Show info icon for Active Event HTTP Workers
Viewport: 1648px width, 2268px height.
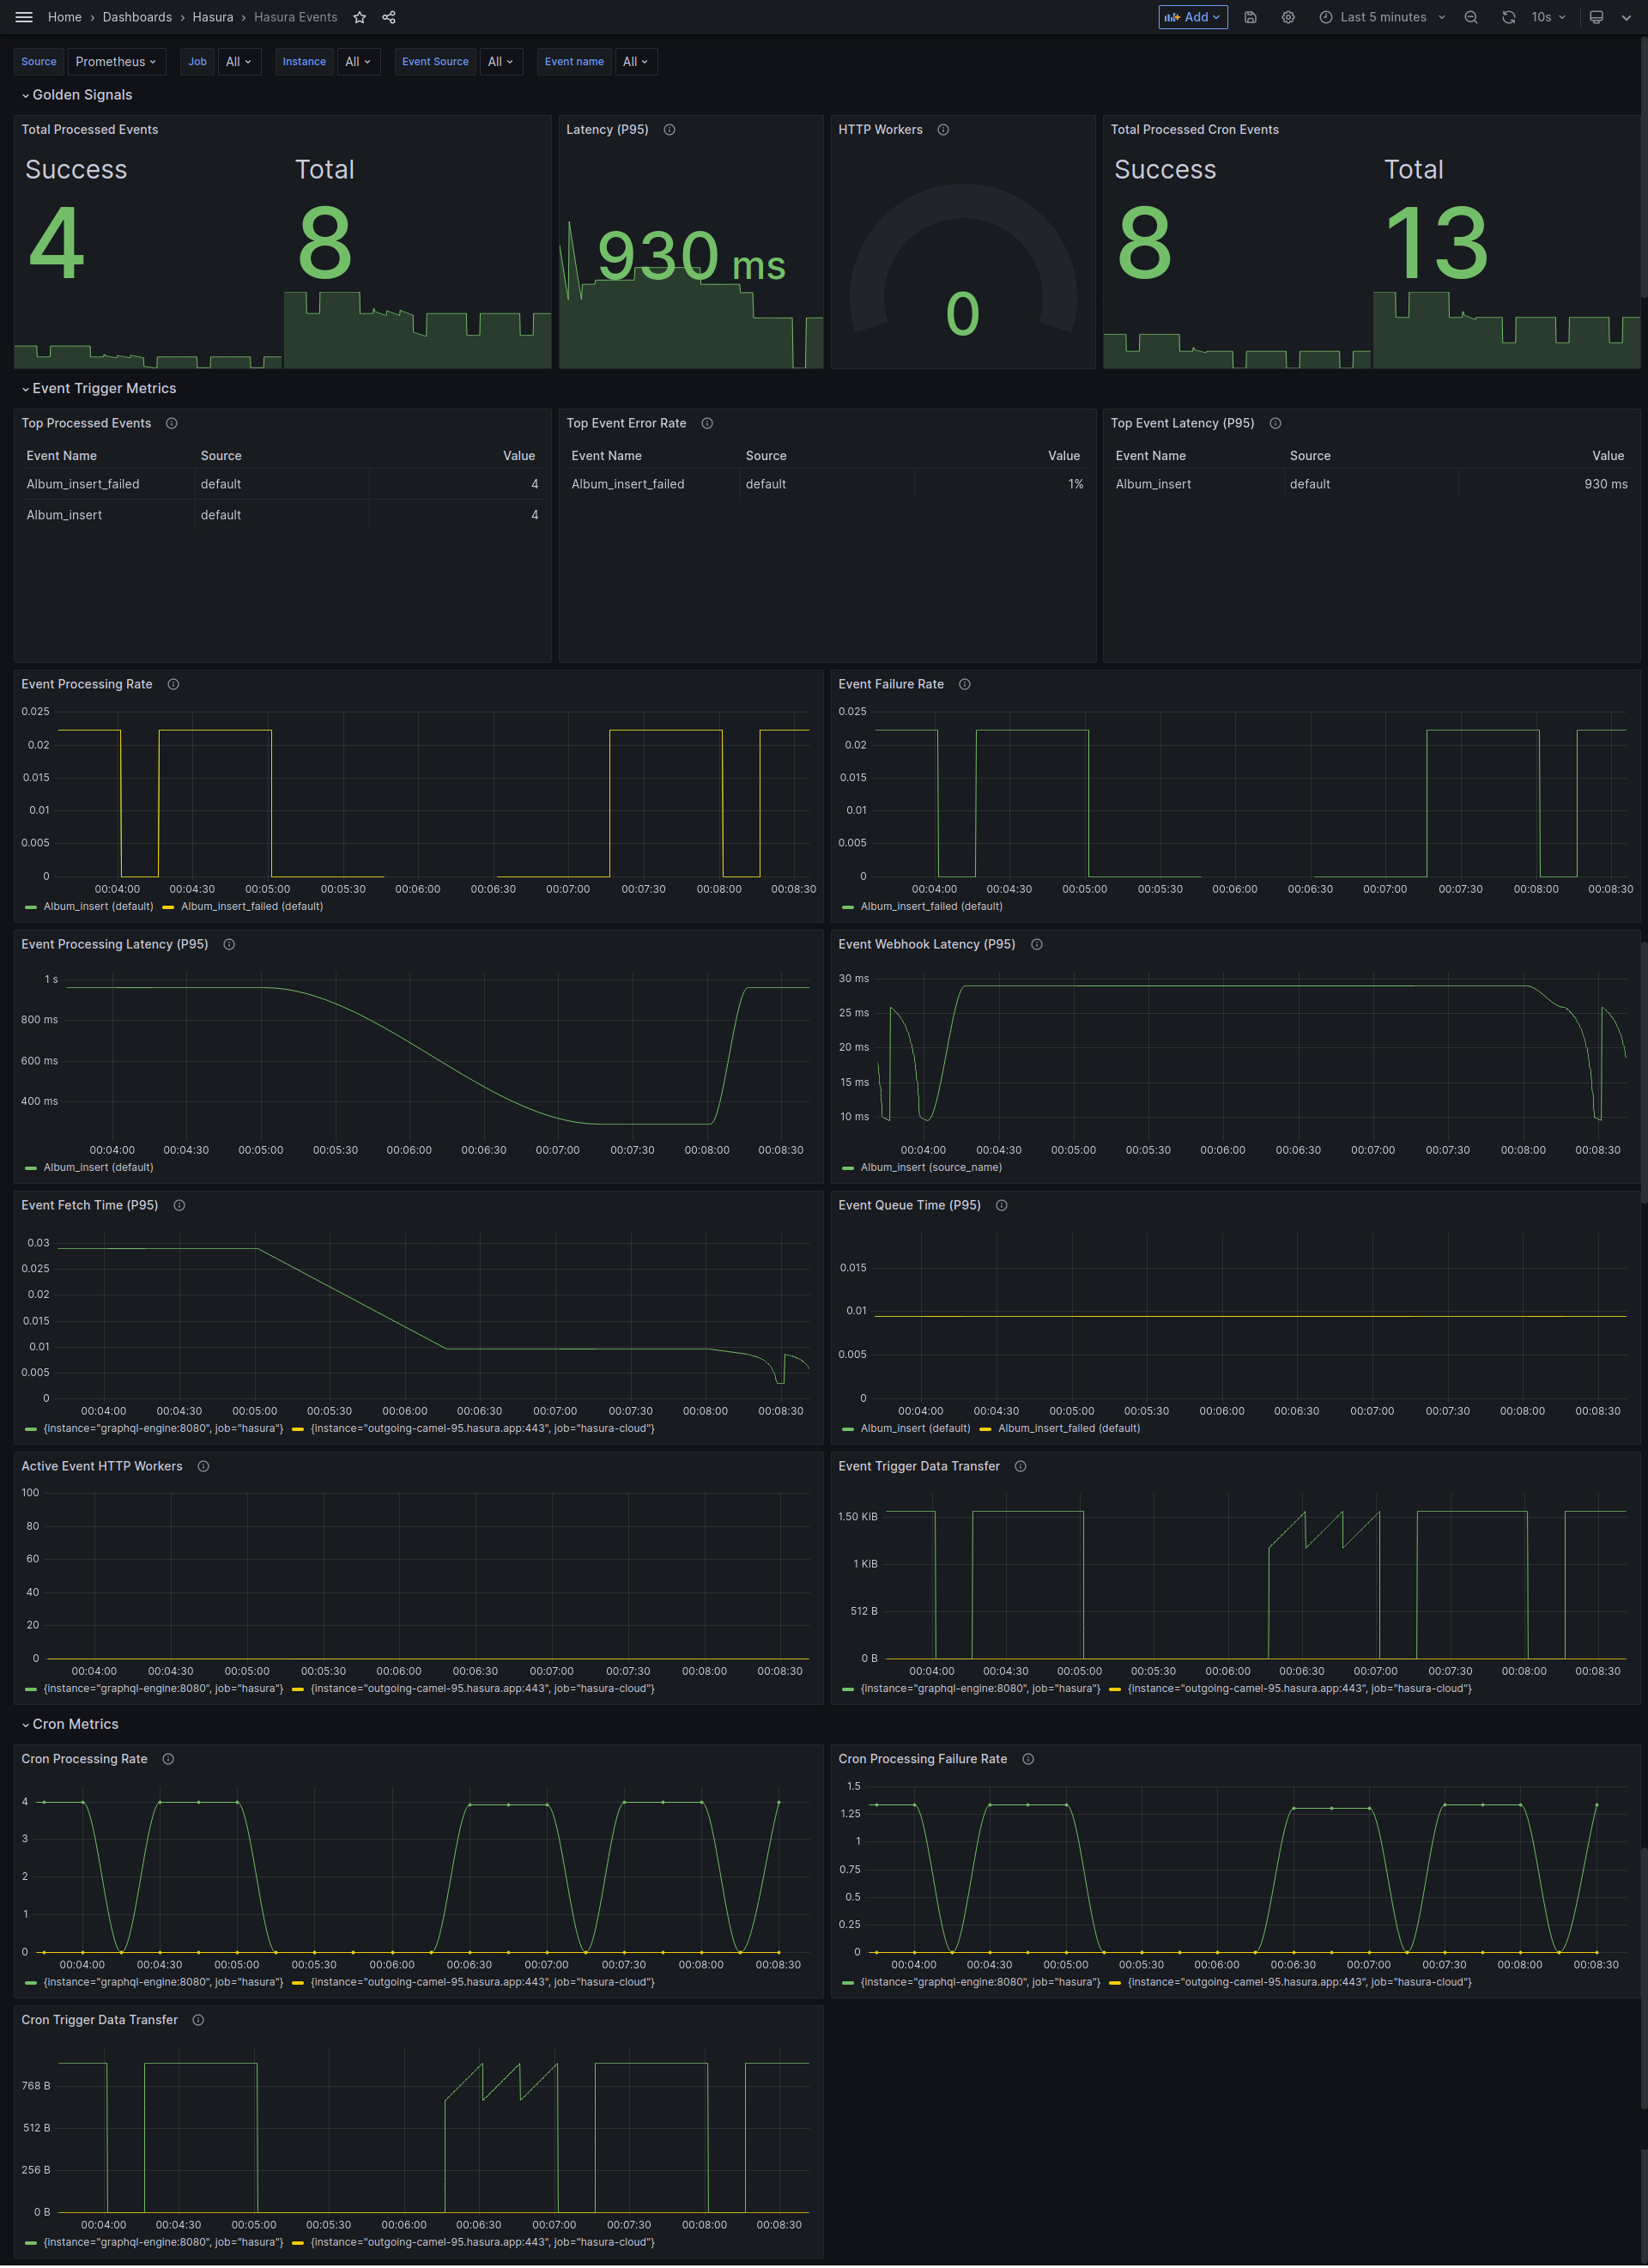[x=203, y=1467]
